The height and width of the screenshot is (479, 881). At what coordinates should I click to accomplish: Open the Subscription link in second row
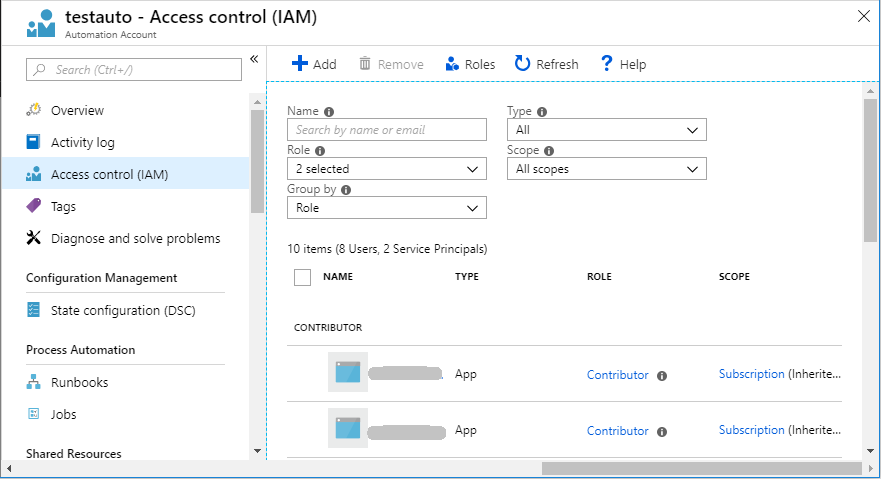tap(751, 430)
